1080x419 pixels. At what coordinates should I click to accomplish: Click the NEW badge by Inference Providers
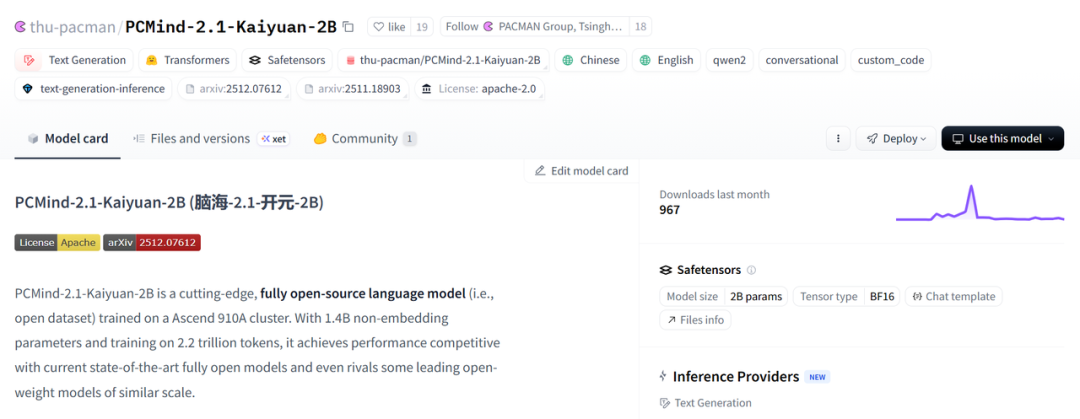point(818,377)
